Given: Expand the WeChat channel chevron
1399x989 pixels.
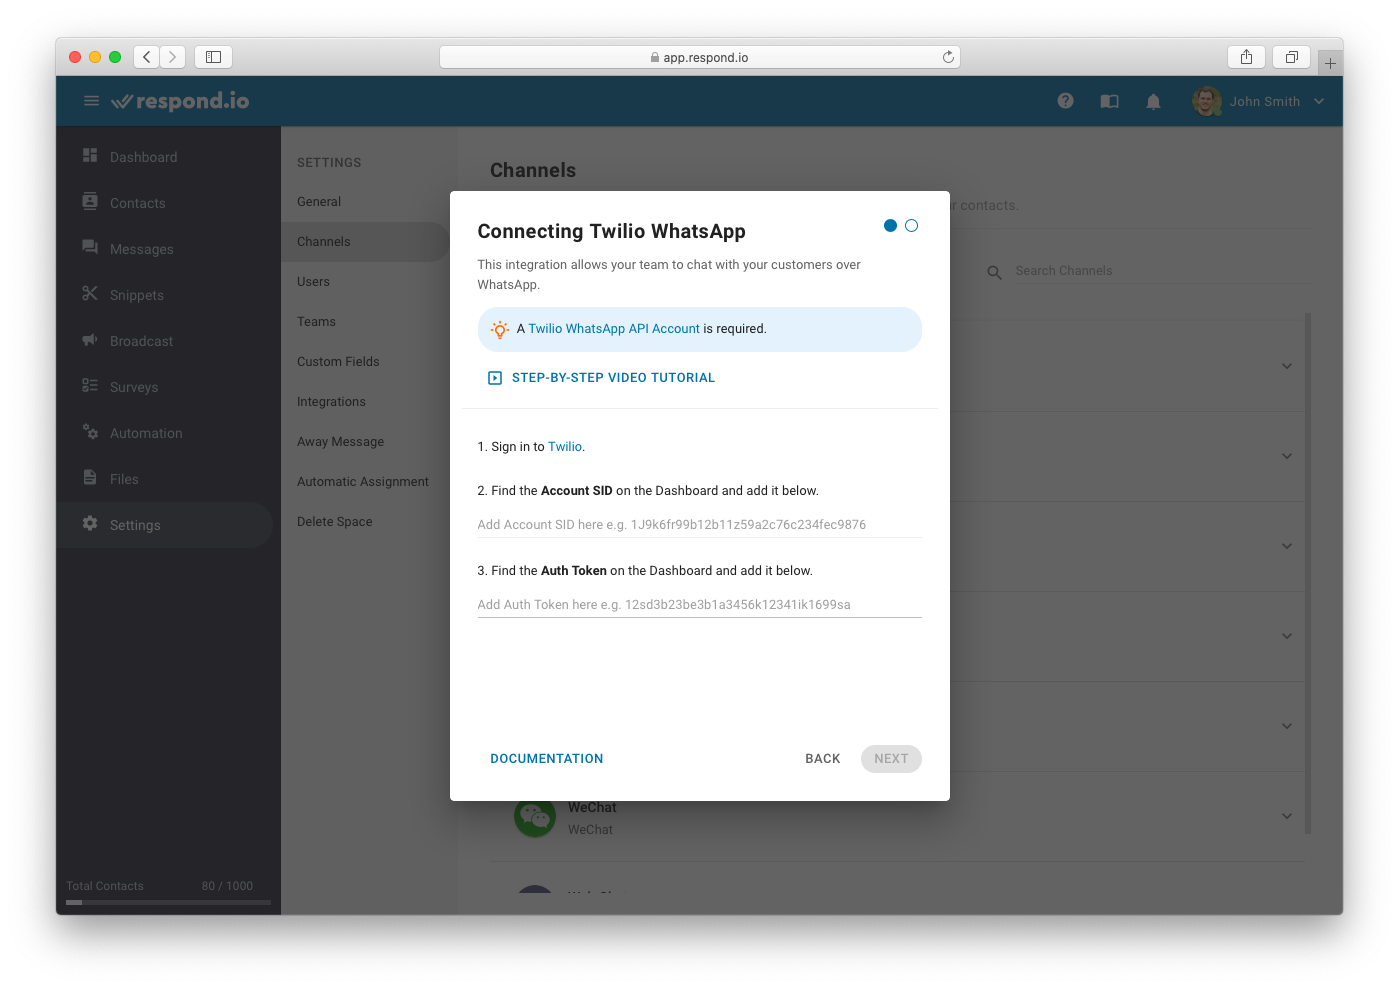Looking at the screenshot, I should [1287, 816].
